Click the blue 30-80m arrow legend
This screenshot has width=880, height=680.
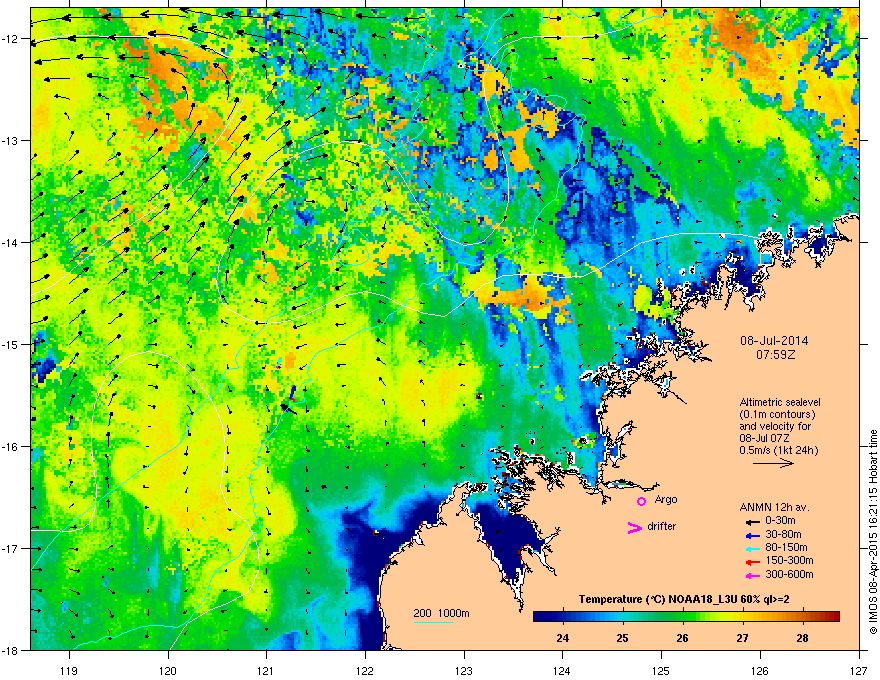pyautogui.click(x=752, y=536)
